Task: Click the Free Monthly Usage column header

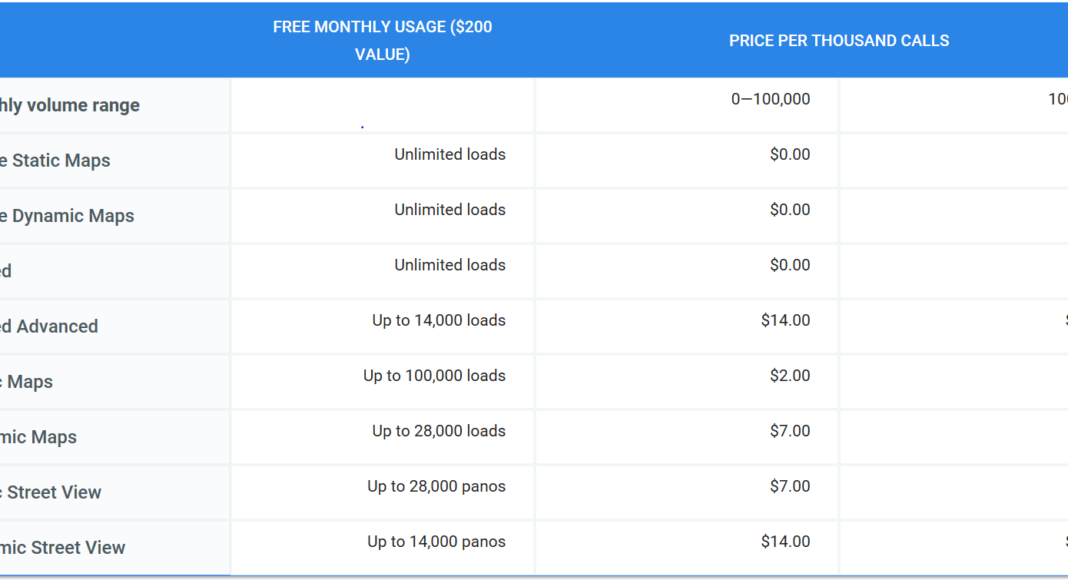Action: [382, 40]
